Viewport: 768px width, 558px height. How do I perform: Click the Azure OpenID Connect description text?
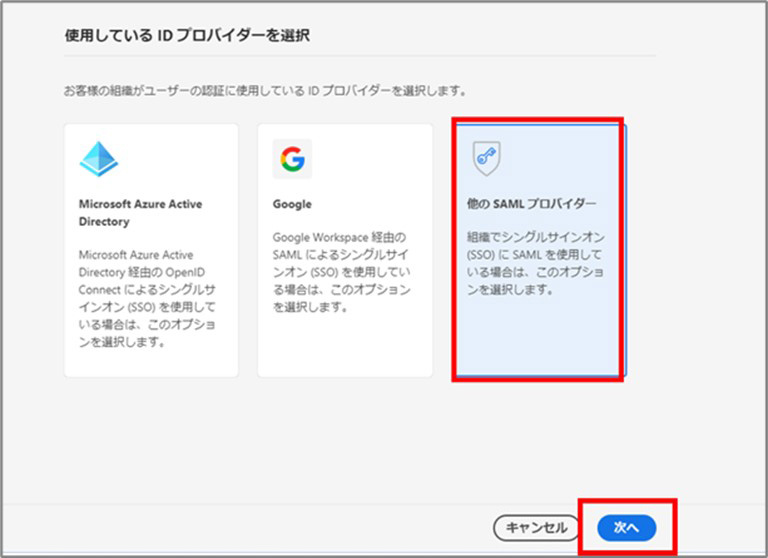coord(147,298)
